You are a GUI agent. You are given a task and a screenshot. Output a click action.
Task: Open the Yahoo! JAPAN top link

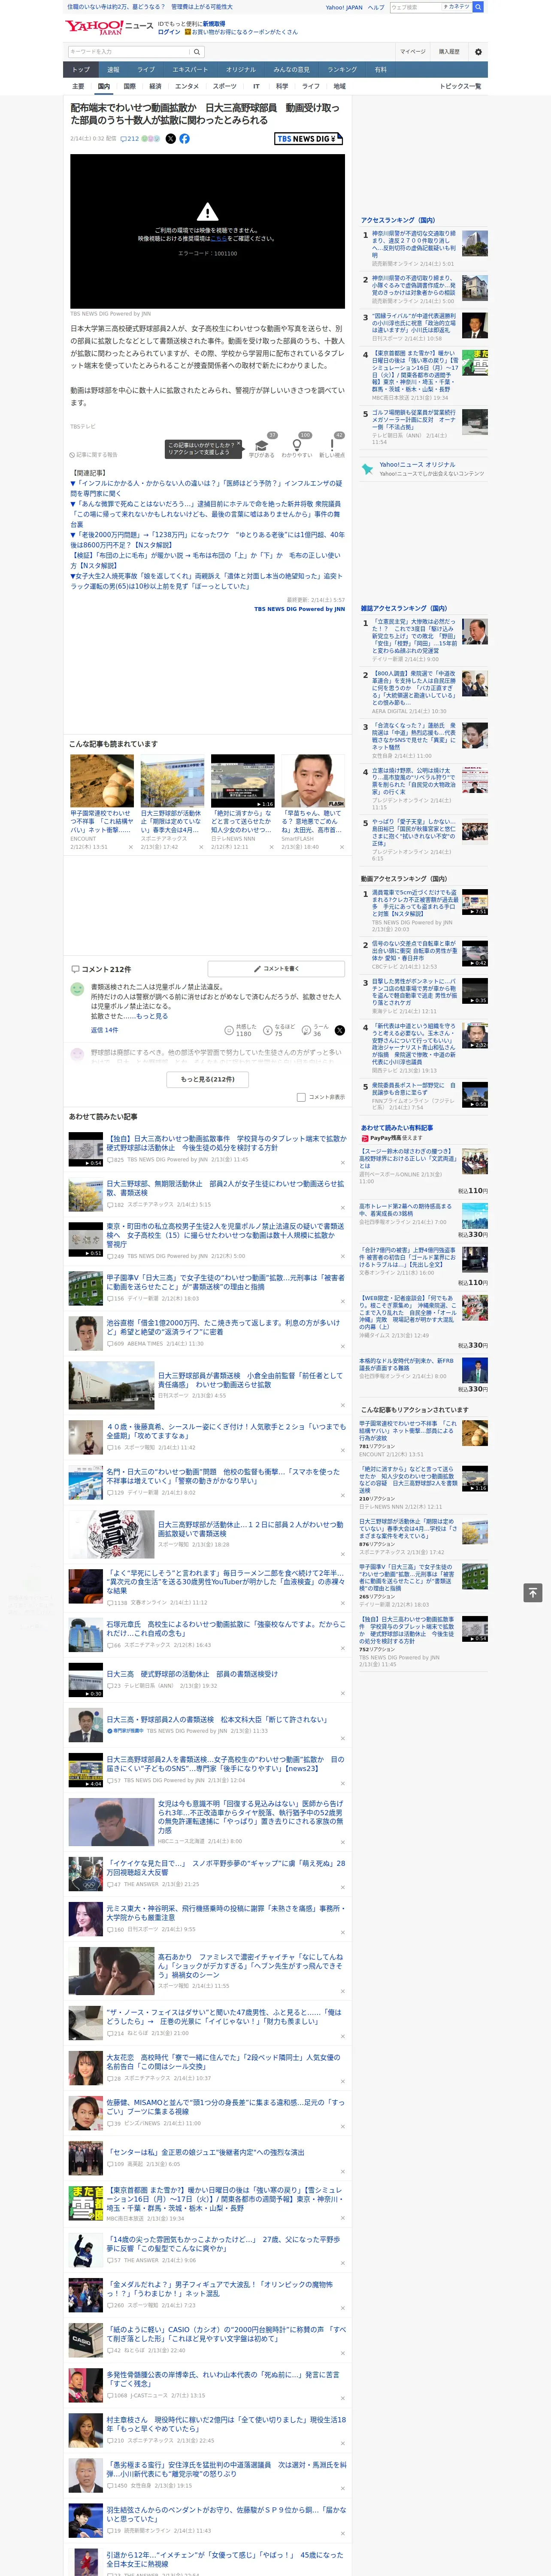point(344,7)
